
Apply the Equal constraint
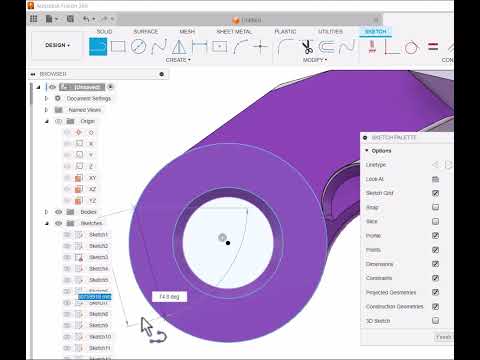click(x=433, y=46)
